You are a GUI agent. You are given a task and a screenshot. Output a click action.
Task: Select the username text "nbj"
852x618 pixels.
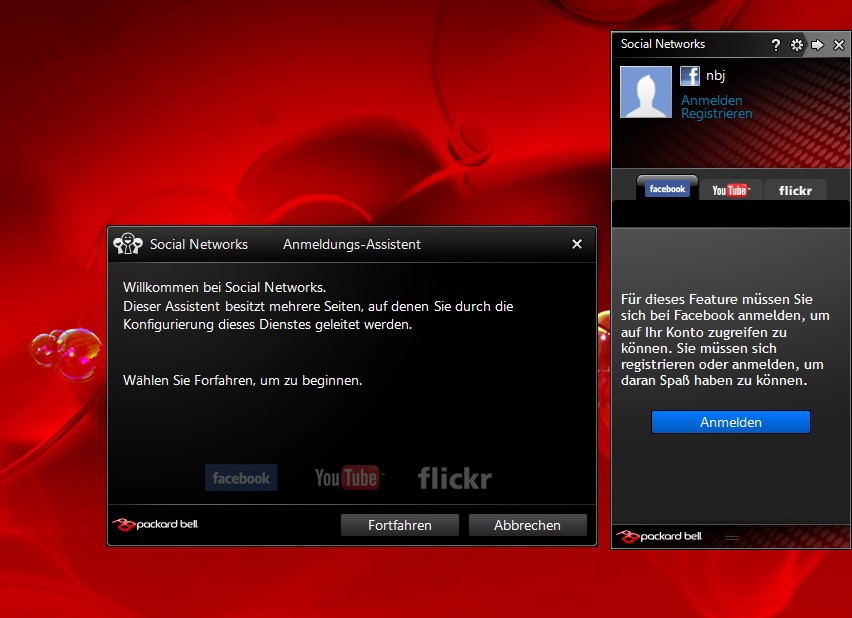coord(716,76)
